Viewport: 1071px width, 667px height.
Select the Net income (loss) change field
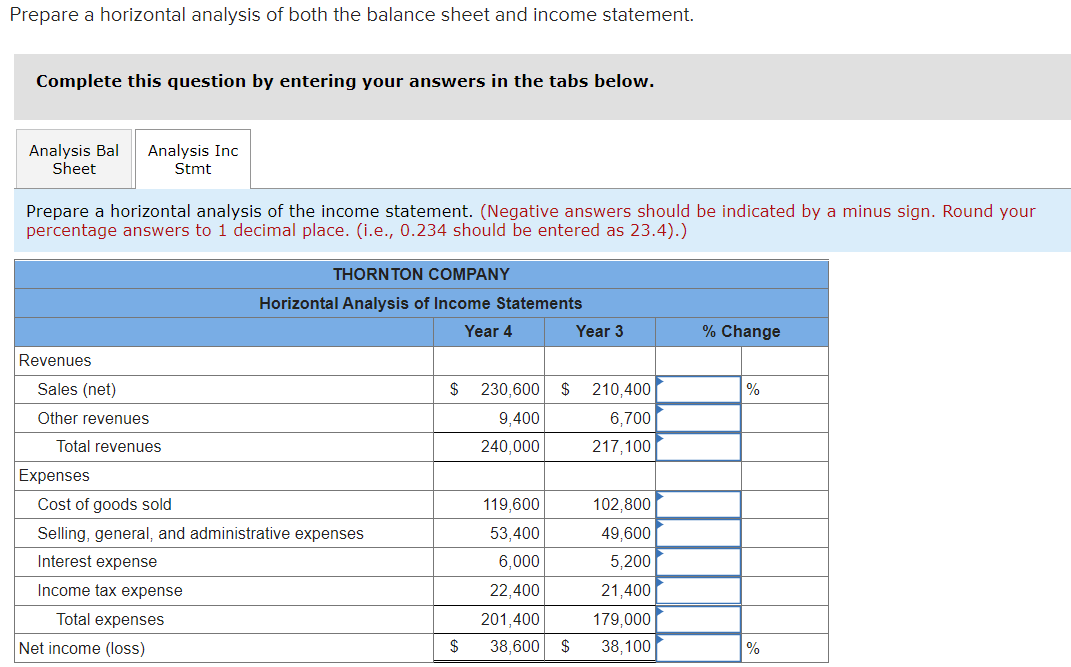[698, 647]
